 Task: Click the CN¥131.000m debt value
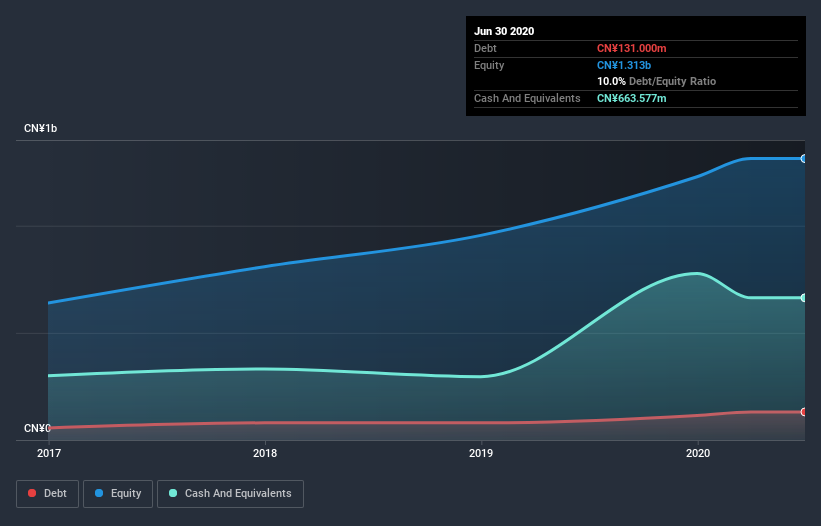pos(631,48)
